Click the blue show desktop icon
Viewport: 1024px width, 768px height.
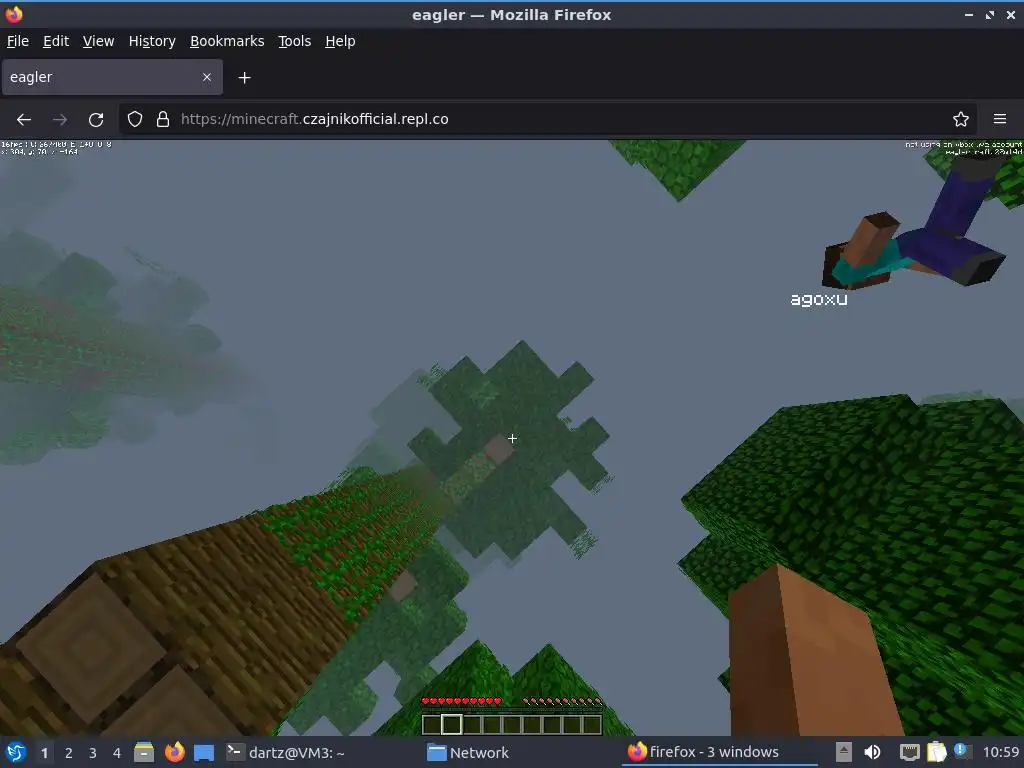[204, 752]
